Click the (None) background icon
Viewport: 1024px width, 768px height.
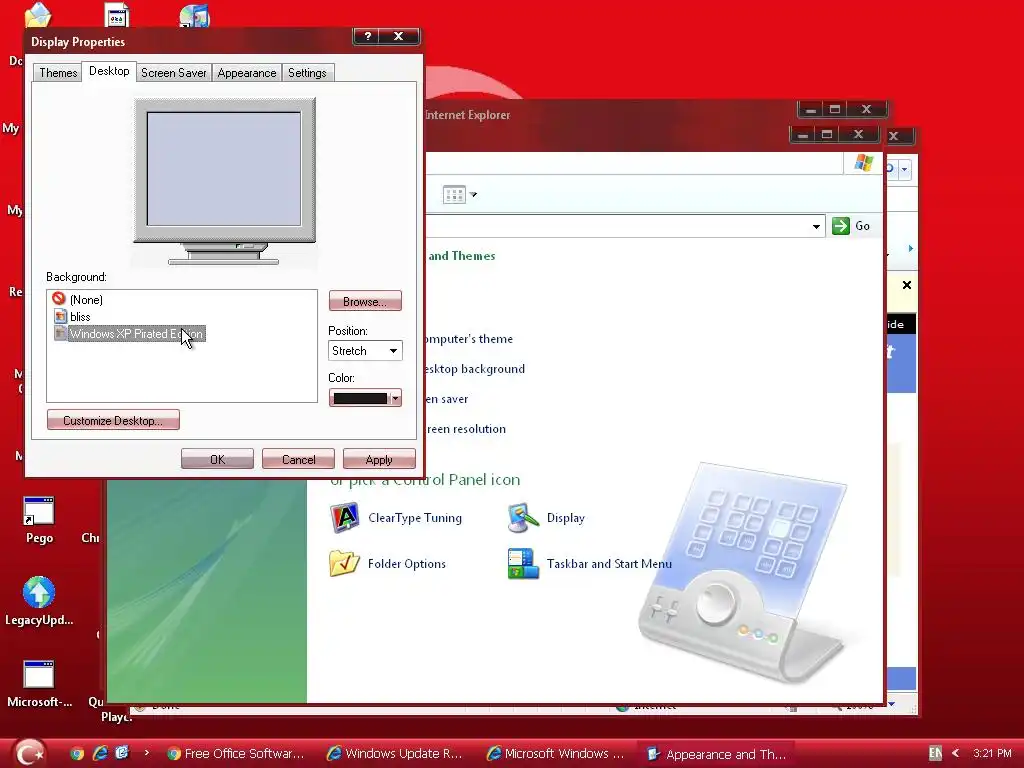(x=59, y=298)
